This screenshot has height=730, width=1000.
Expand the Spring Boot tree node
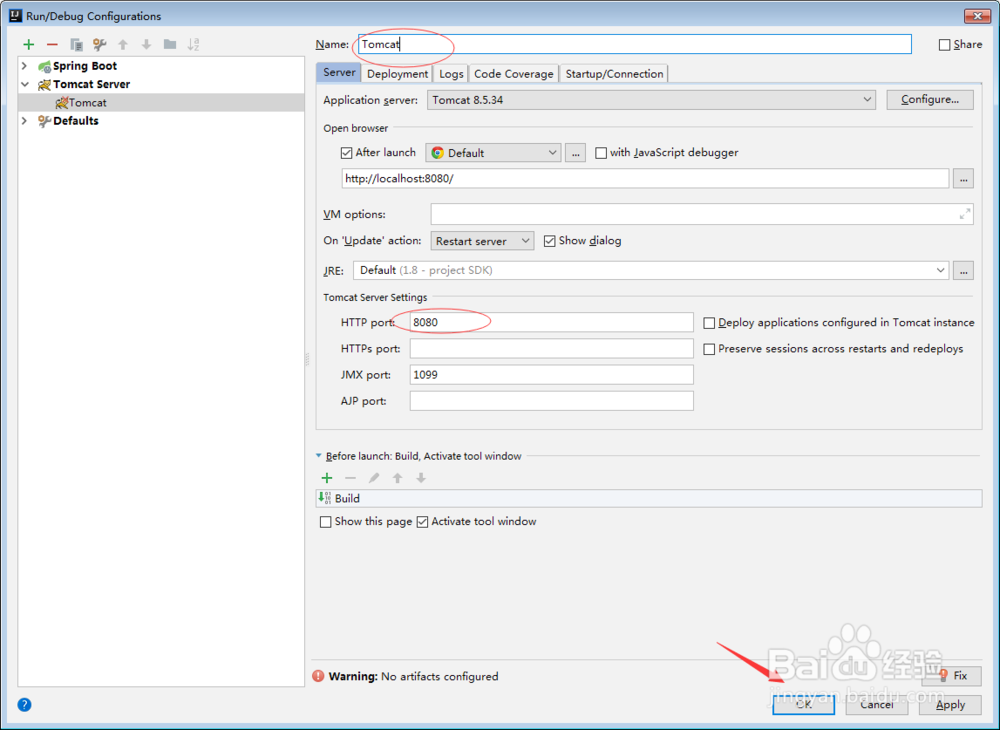click(25, 66)
